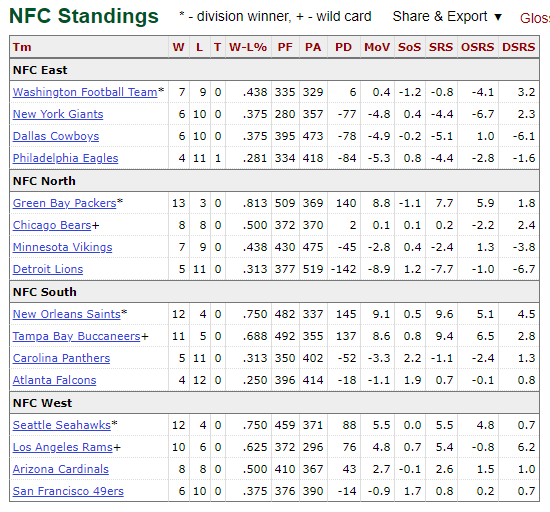Screen dimensions: 550x512
Task: Open the New Orleans Saints link
Action: [67, 314]
